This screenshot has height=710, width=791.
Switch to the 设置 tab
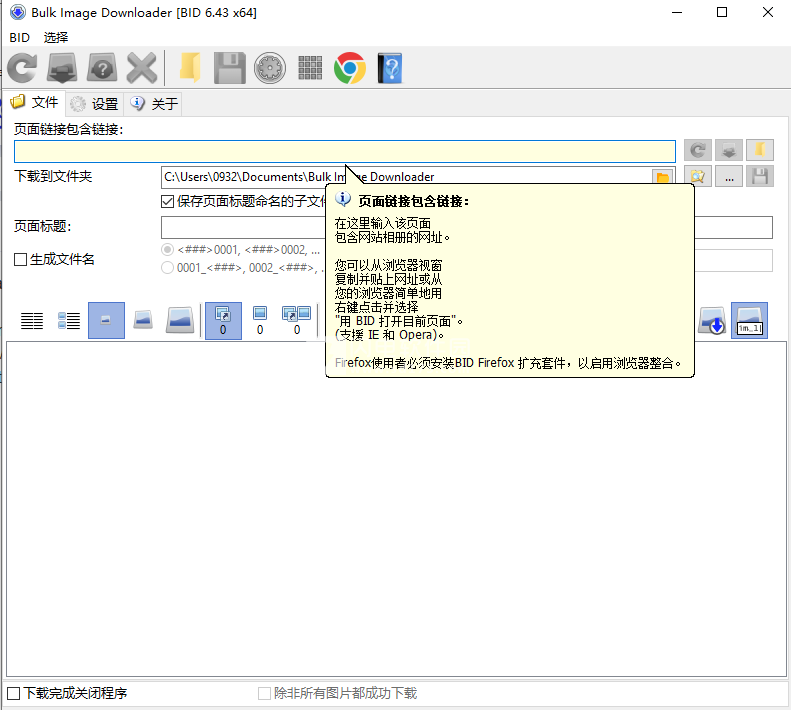click(x=94, y=104)
